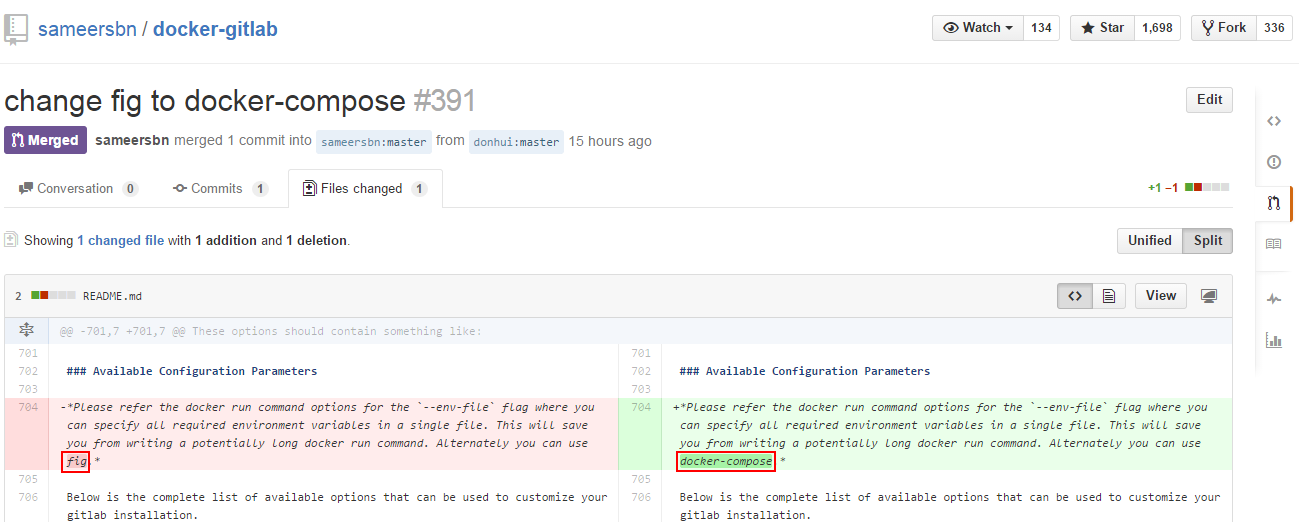
Task: Open the forks count 336
Action: (x=1274, y=28)
